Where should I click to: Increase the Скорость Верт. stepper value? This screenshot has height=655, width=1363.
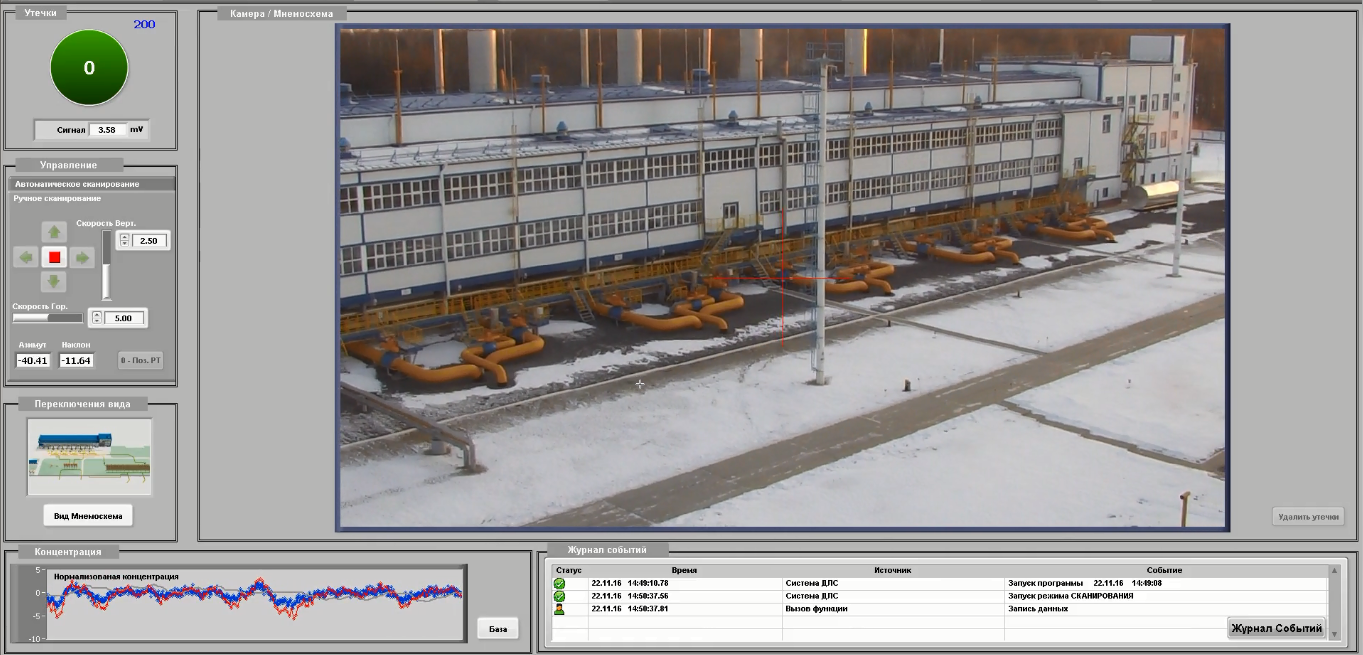123,237
